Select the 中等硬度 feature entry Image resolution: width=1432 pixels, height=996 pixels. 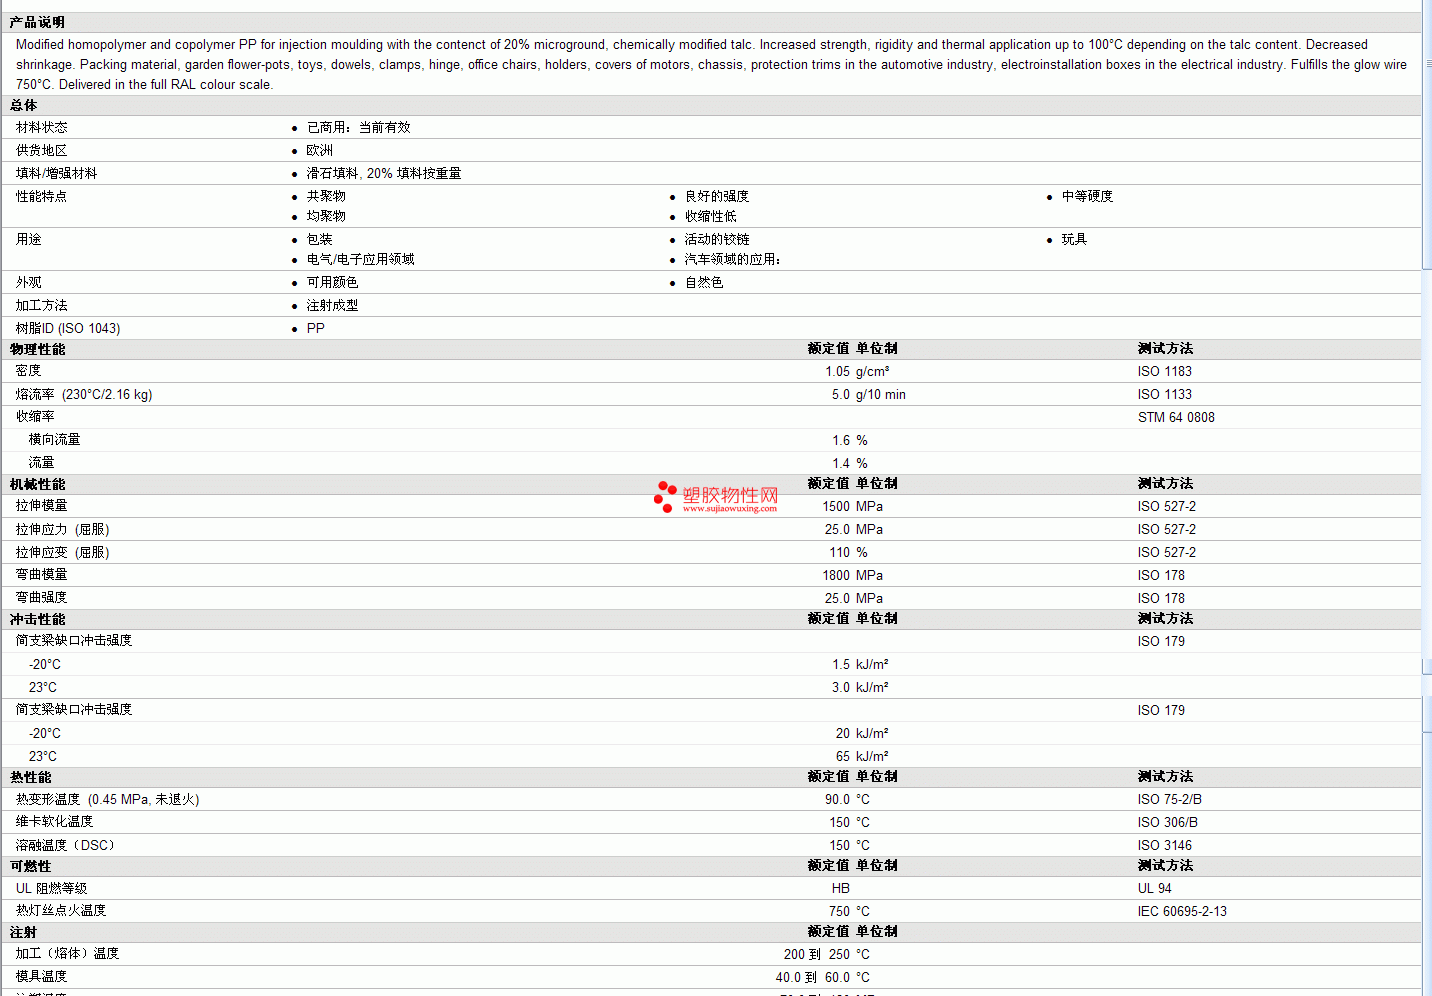[1087, 196]
